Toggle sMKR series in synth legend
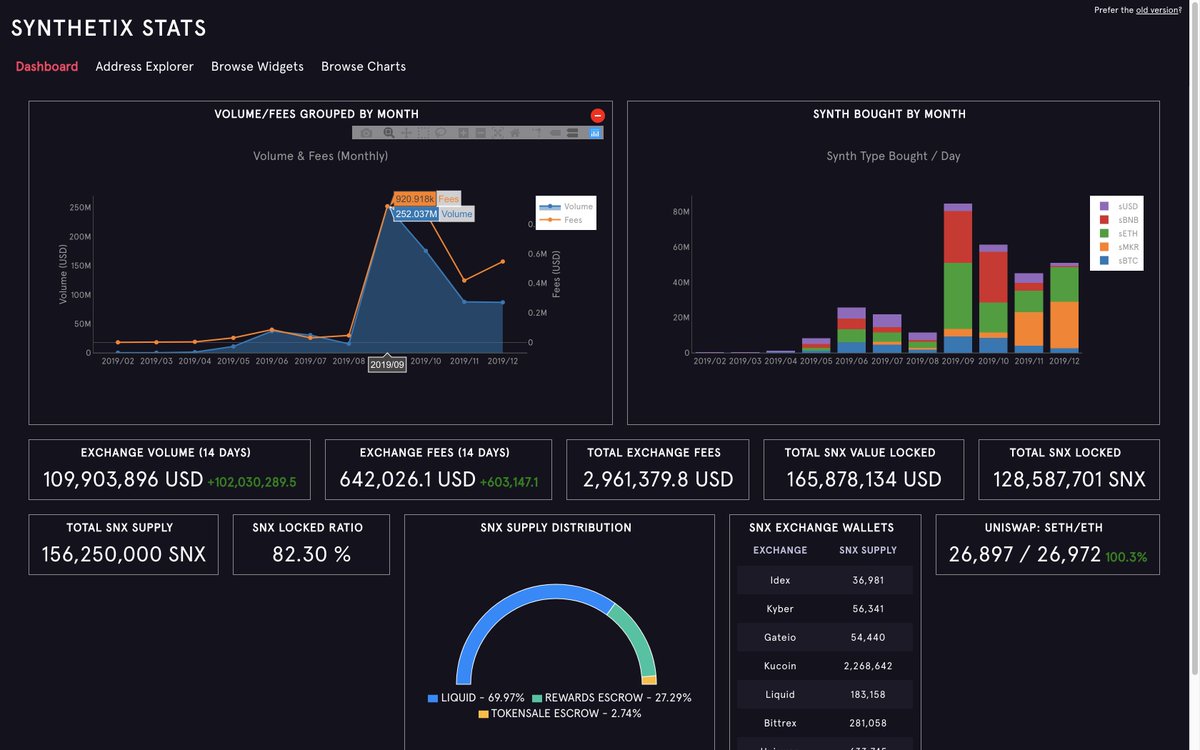This screenshot has width=1200, height=750. 1118,246
